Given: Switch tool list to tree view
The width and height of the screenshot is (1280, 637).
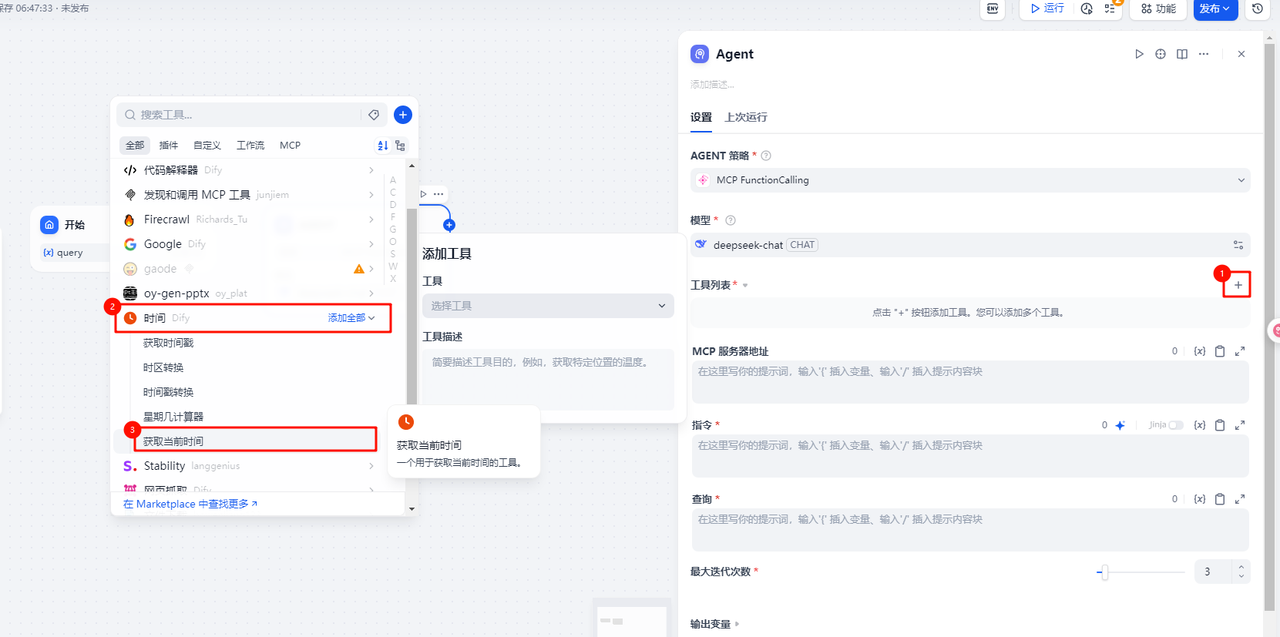Looking at the screenshot, I should (401, 145).
